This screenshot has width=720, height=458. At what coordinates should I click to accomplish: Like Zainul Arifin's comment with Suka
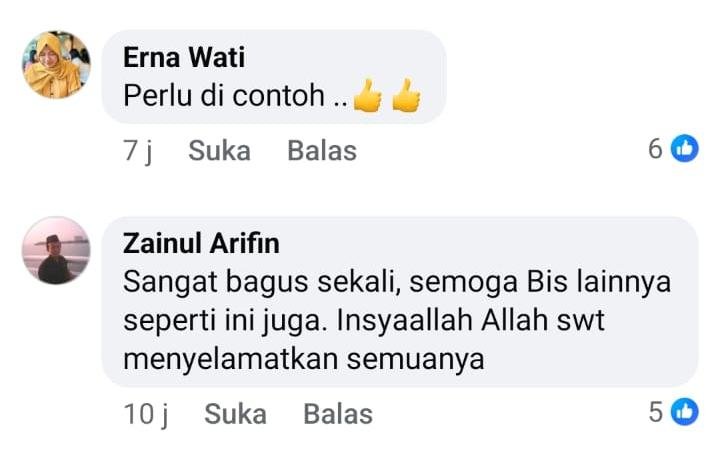(x=235, y=413)
